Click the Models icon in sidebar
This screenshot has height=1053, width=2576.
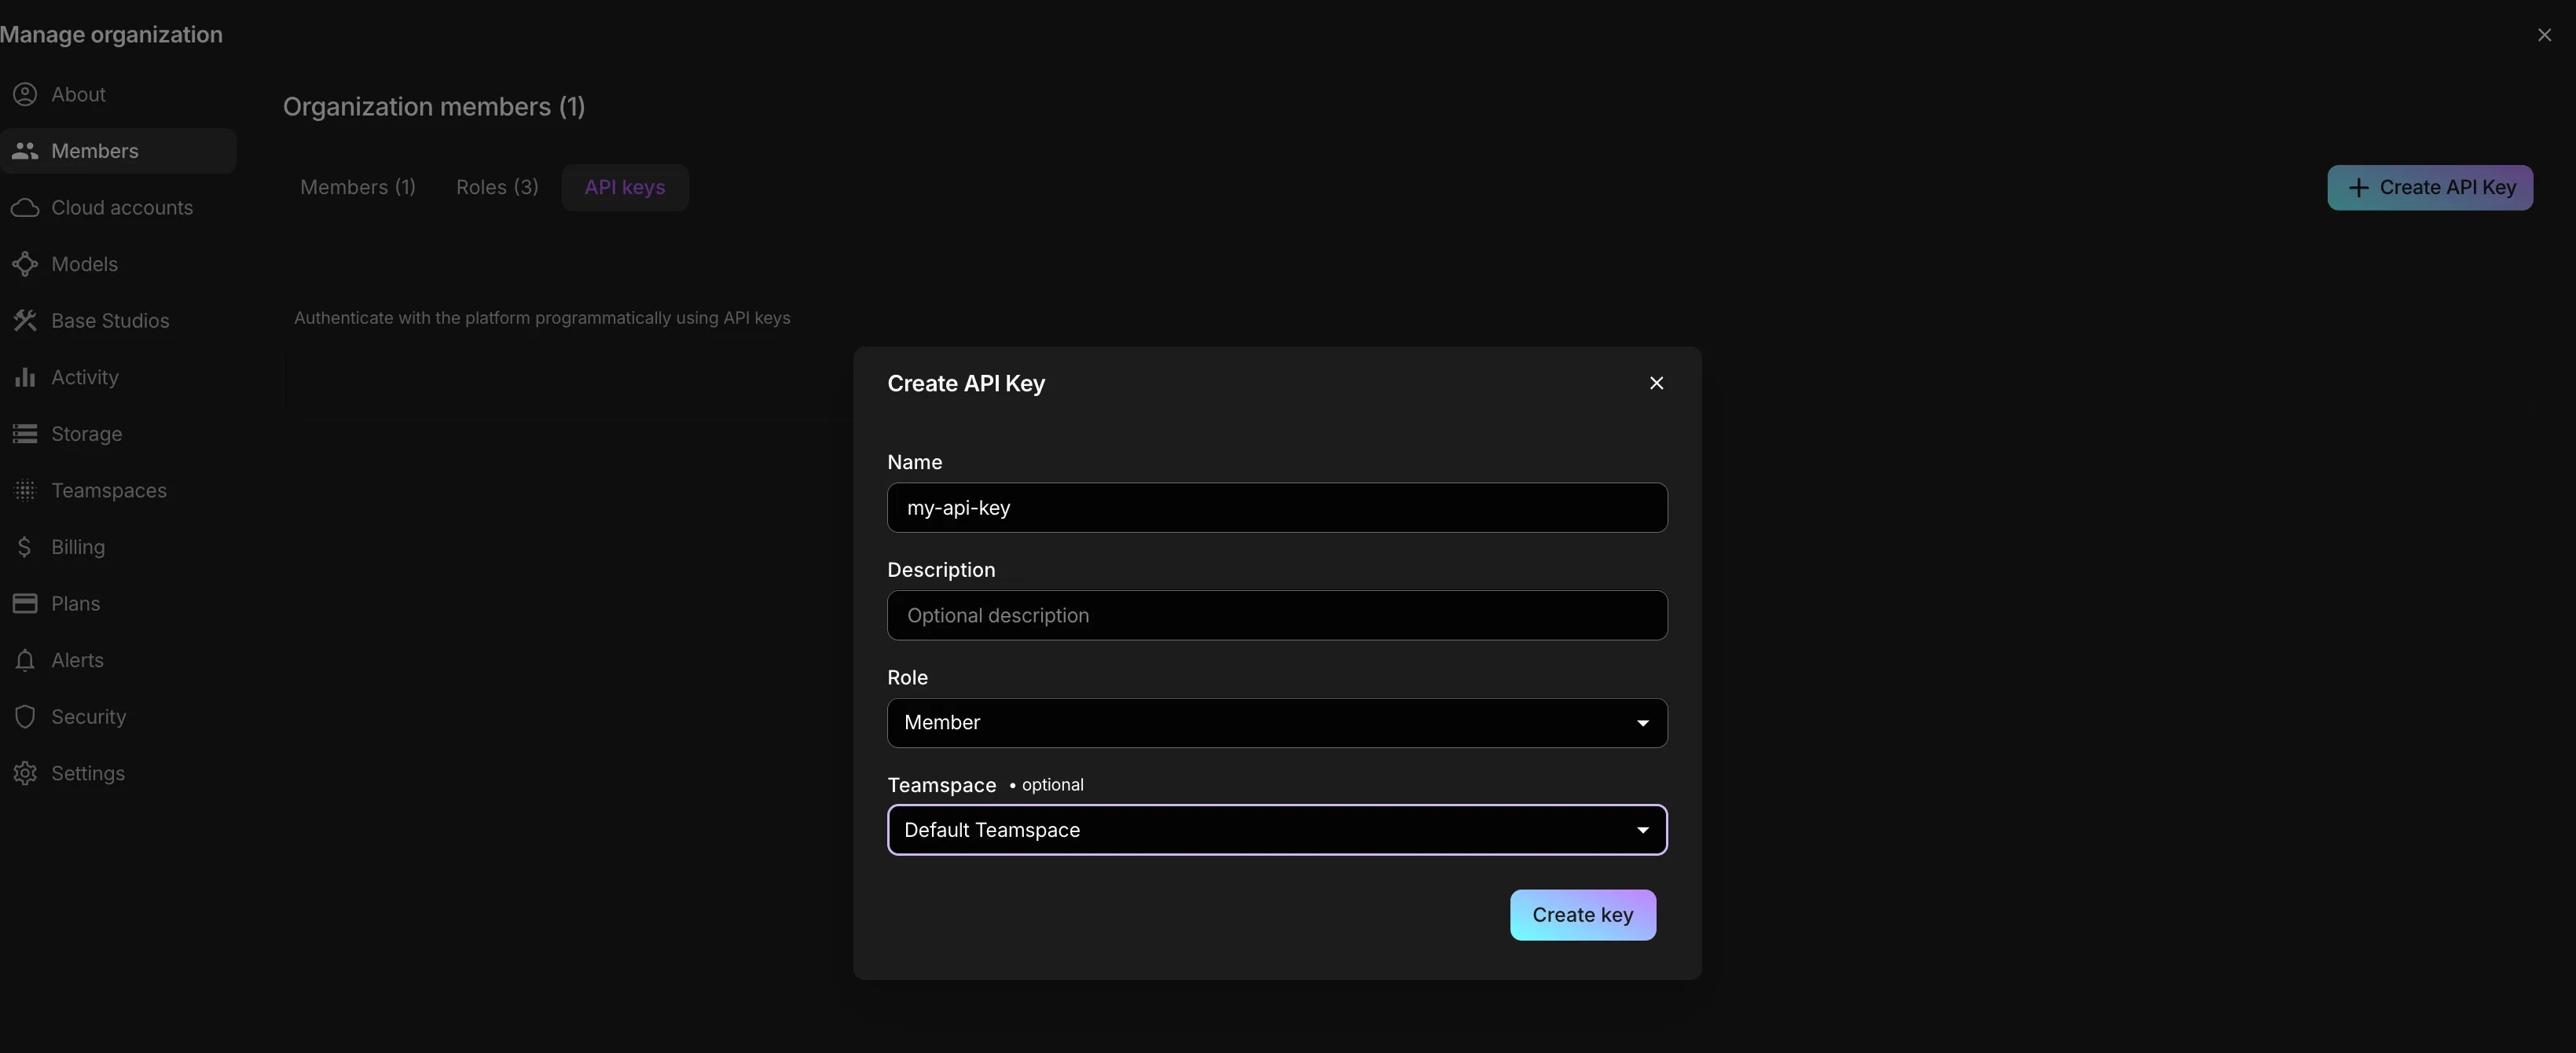tap(25, 264)
